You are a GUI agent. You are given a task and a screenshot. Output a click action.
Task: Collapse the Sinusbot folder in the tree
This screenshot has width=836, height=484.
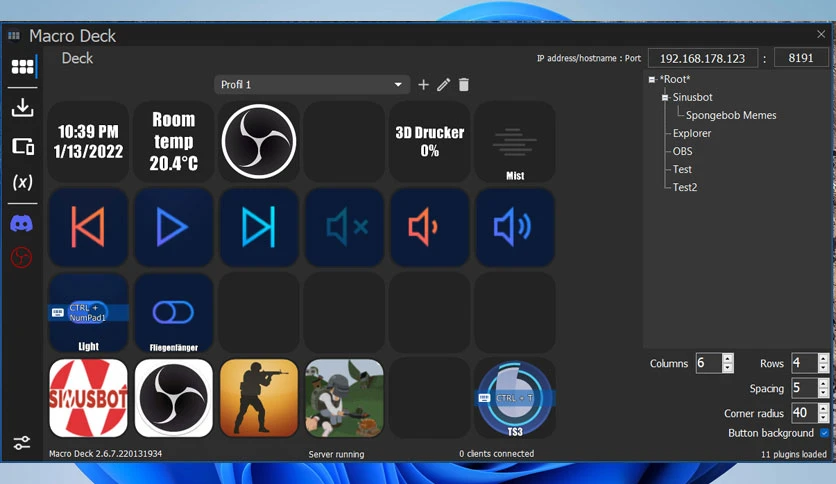point(665,98)
